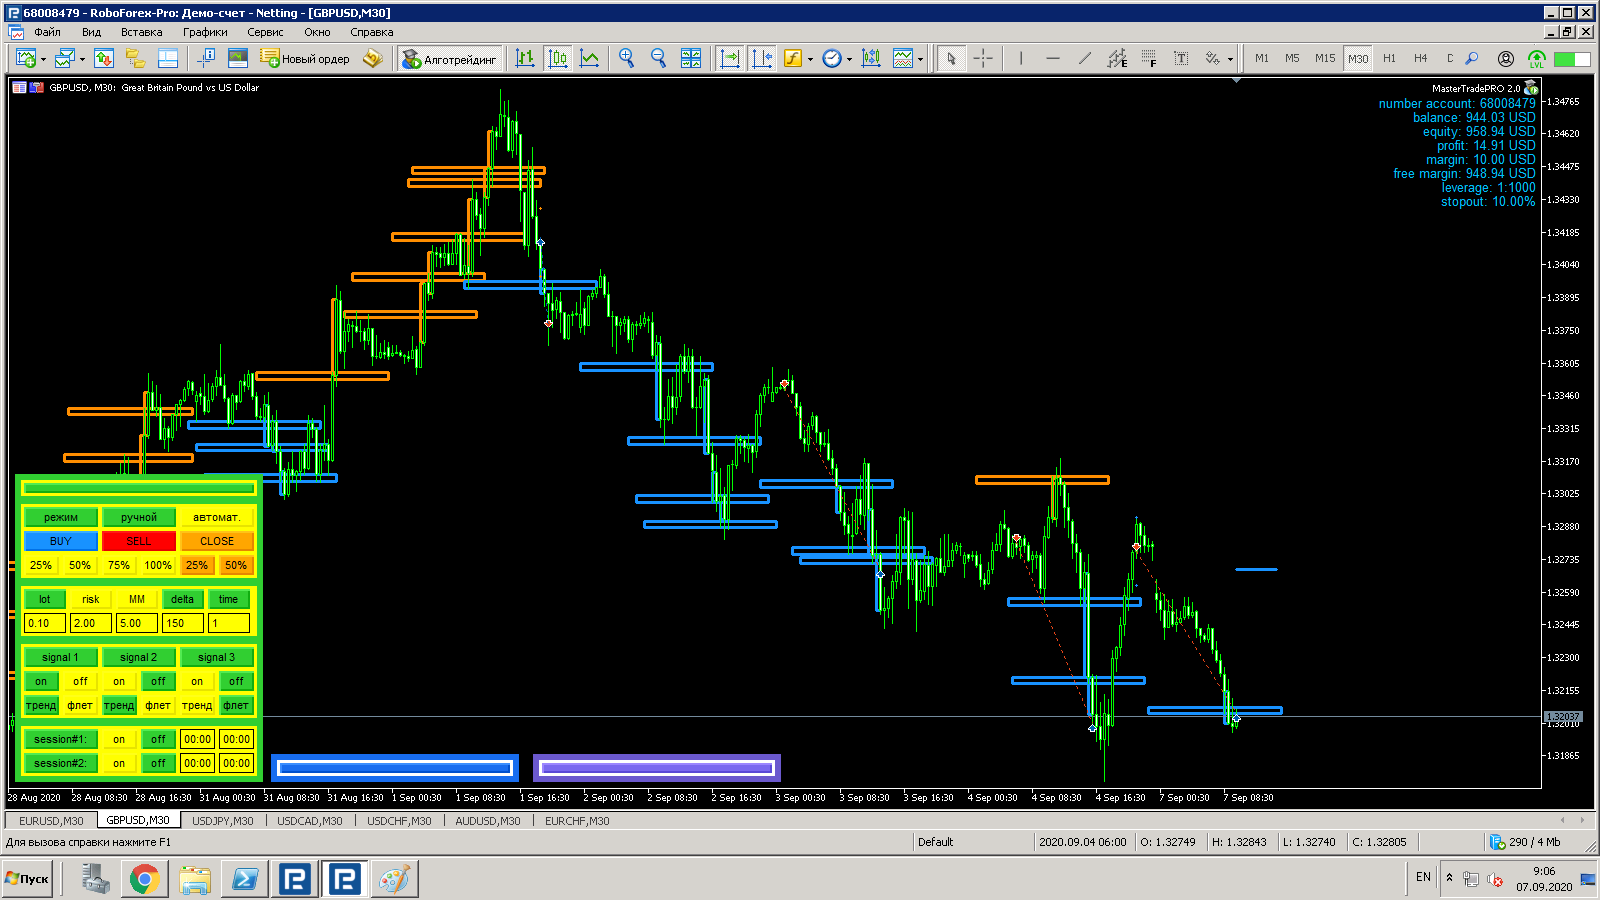
Task: Turn signal 2 on
Action: pos(119,681)
